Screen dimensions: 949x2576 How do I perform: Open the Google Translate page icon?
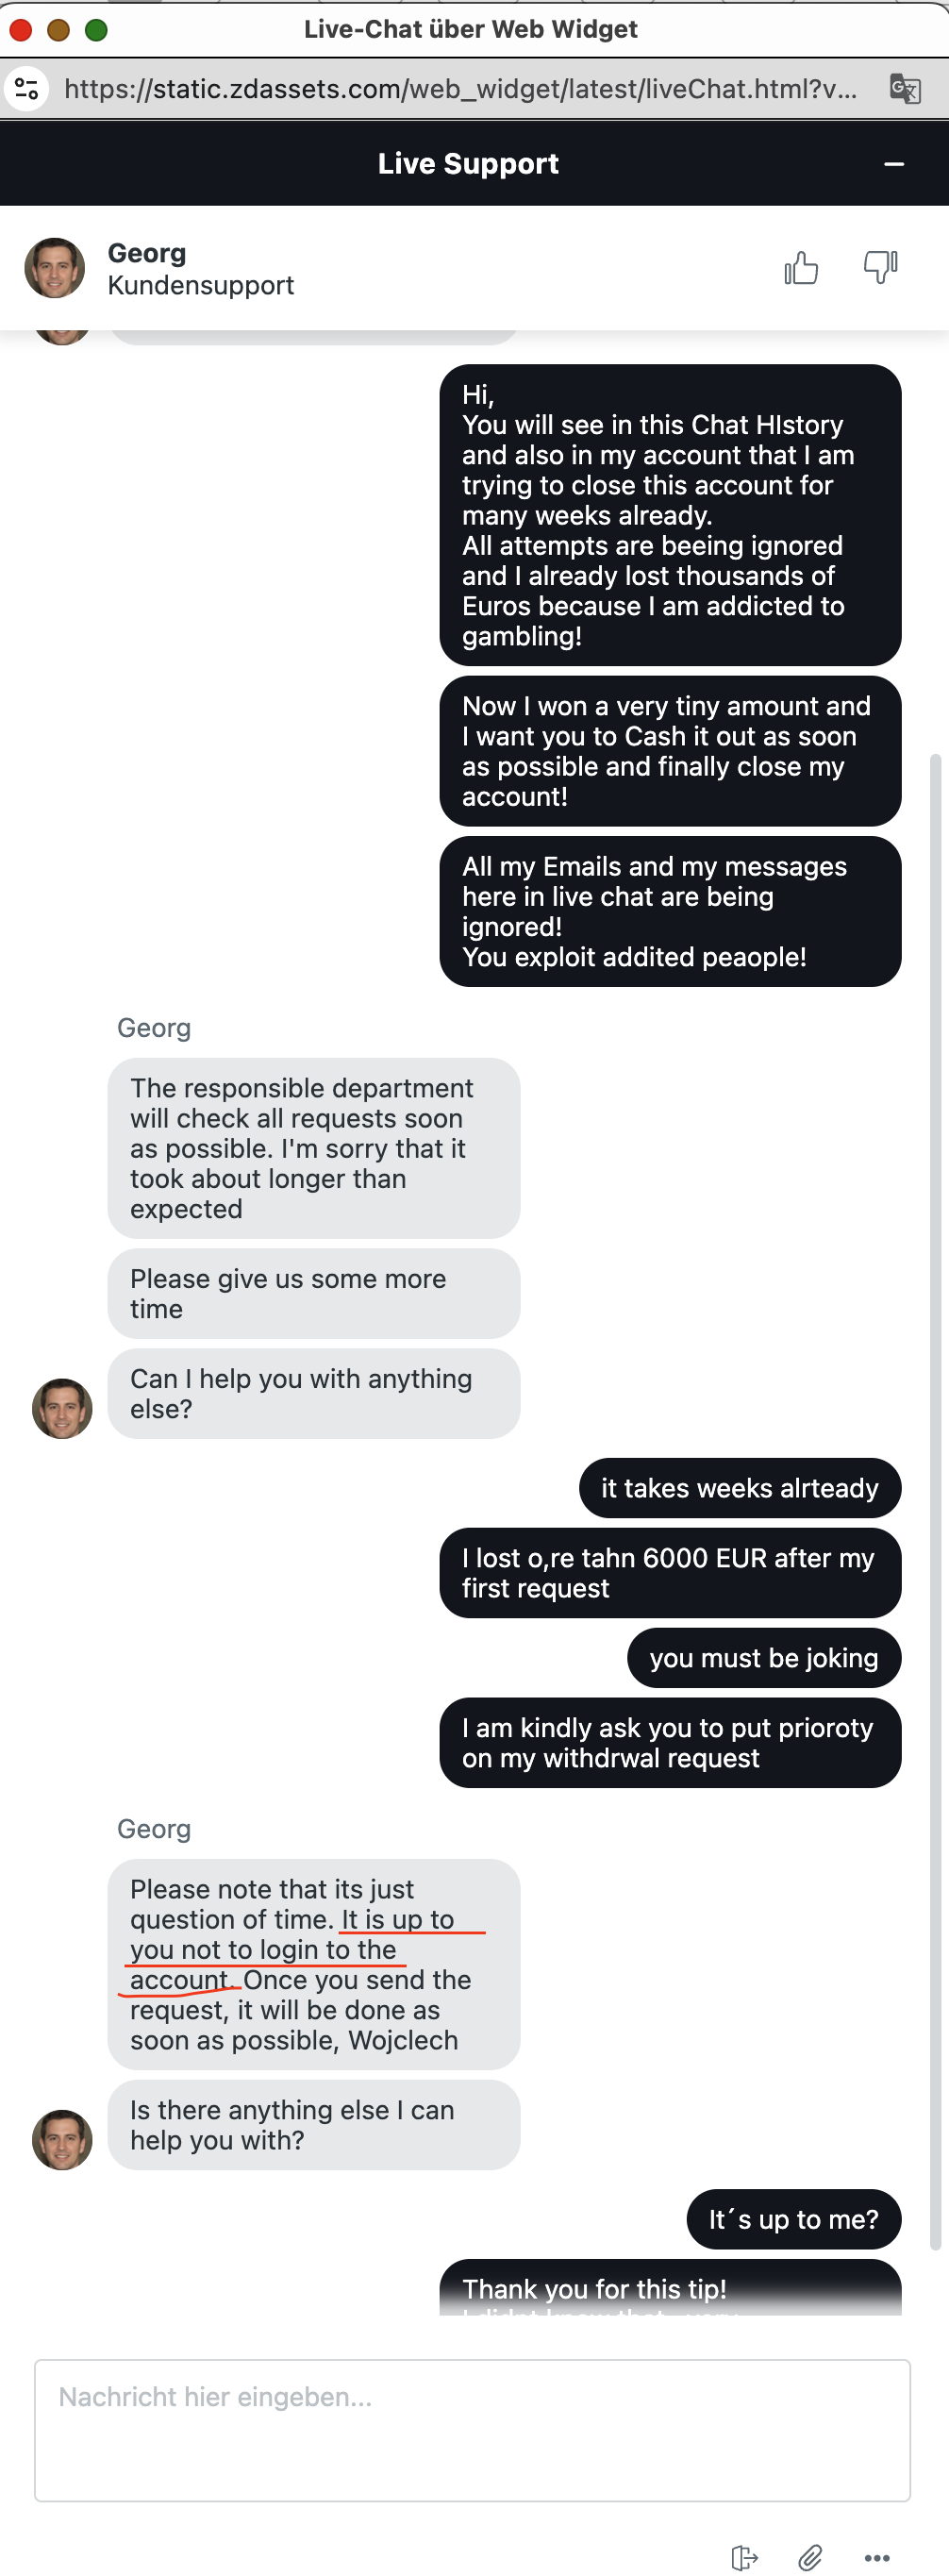(x=905, y=89)
